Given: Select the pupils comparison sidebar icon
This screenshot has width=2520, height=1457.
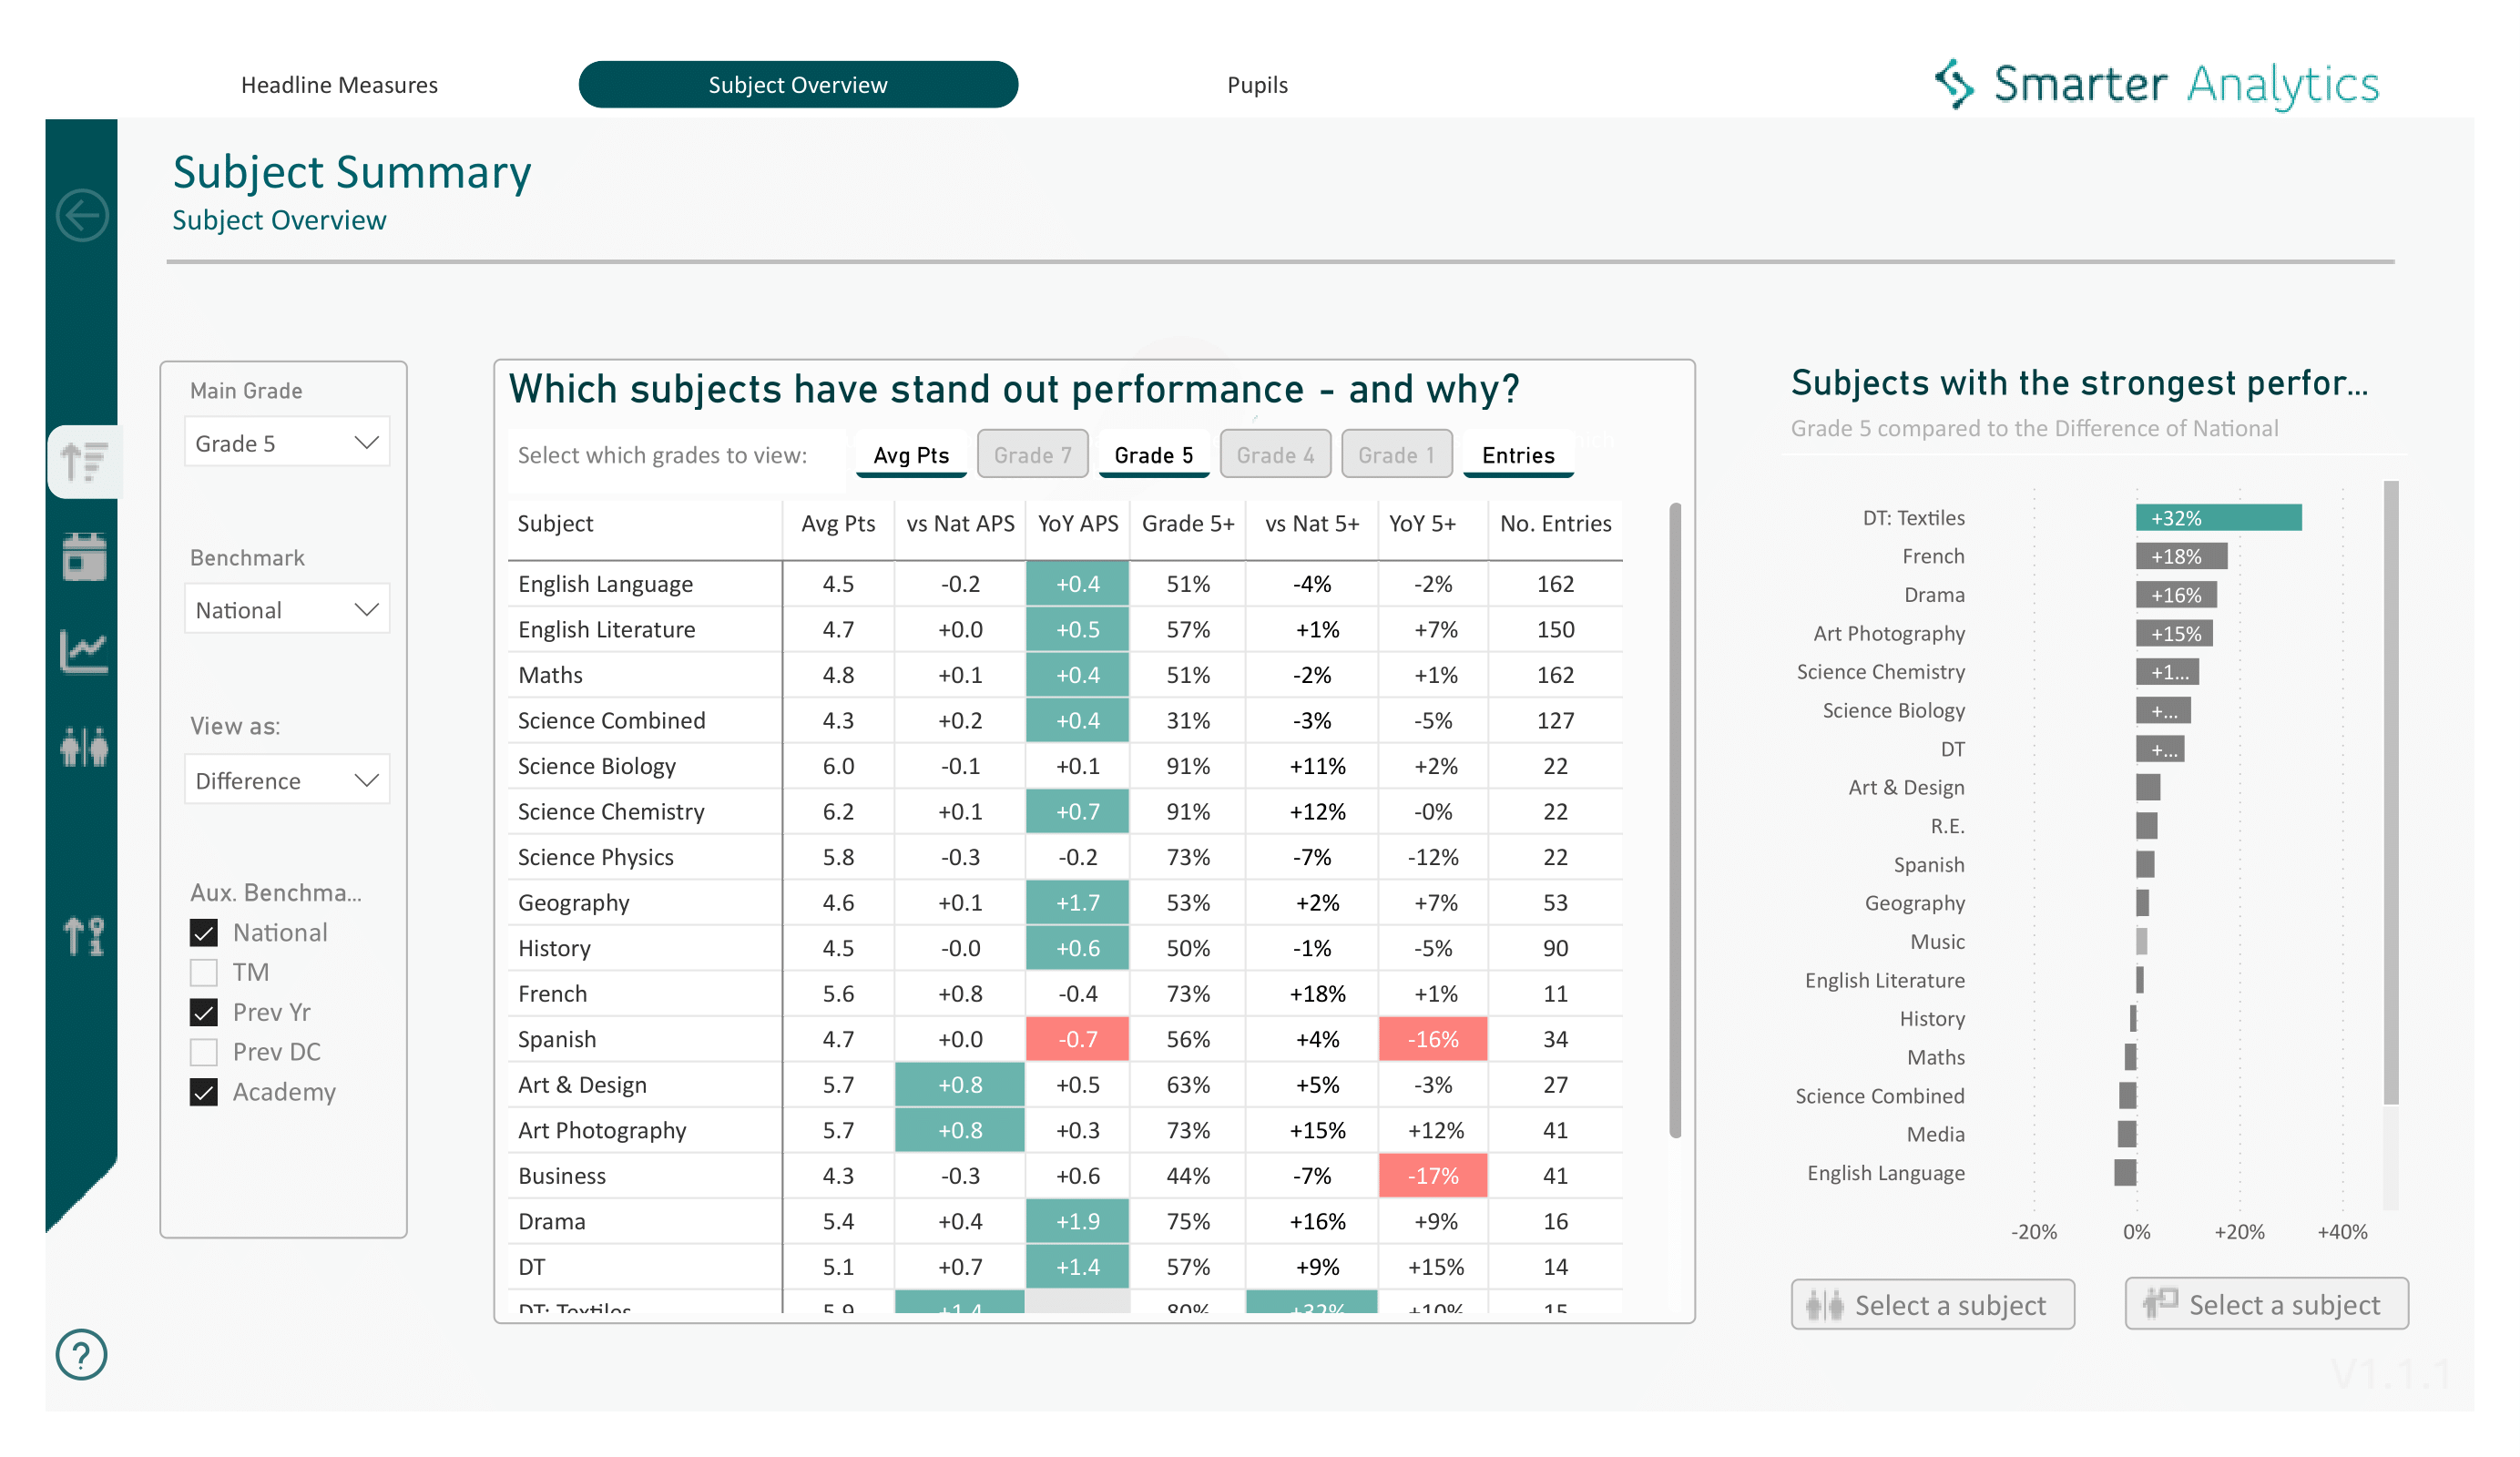Looking at the screenshot, I should (82, 746).
